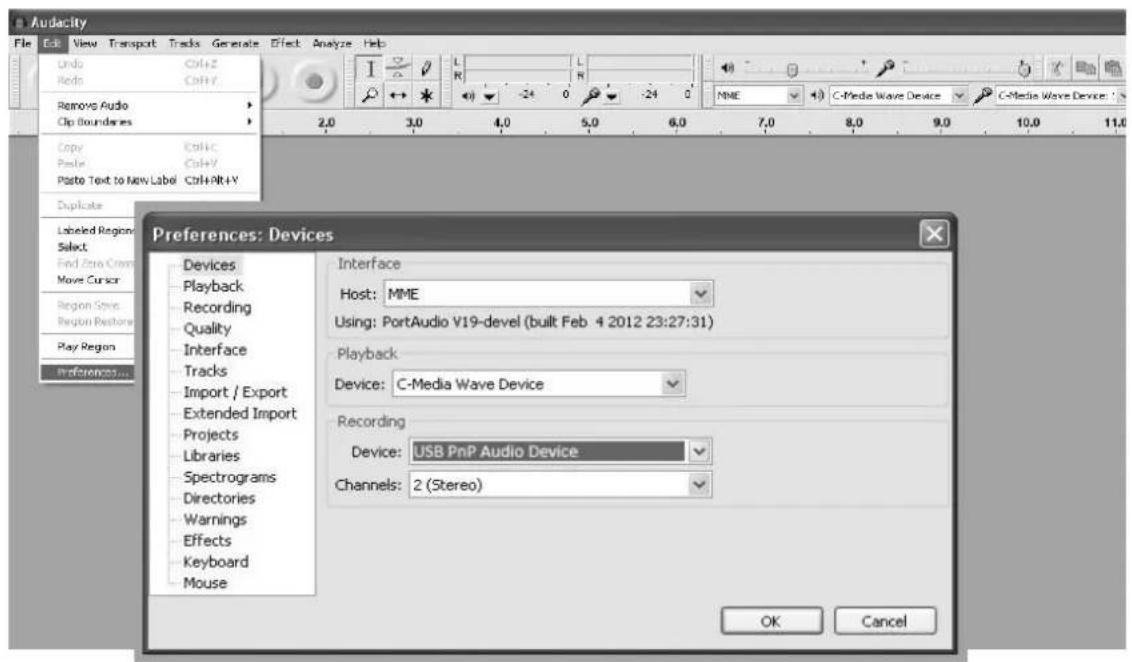This screenshot has width=1132, height=662.
Task: Open the Tracks menu
Action: click(184, 43)
